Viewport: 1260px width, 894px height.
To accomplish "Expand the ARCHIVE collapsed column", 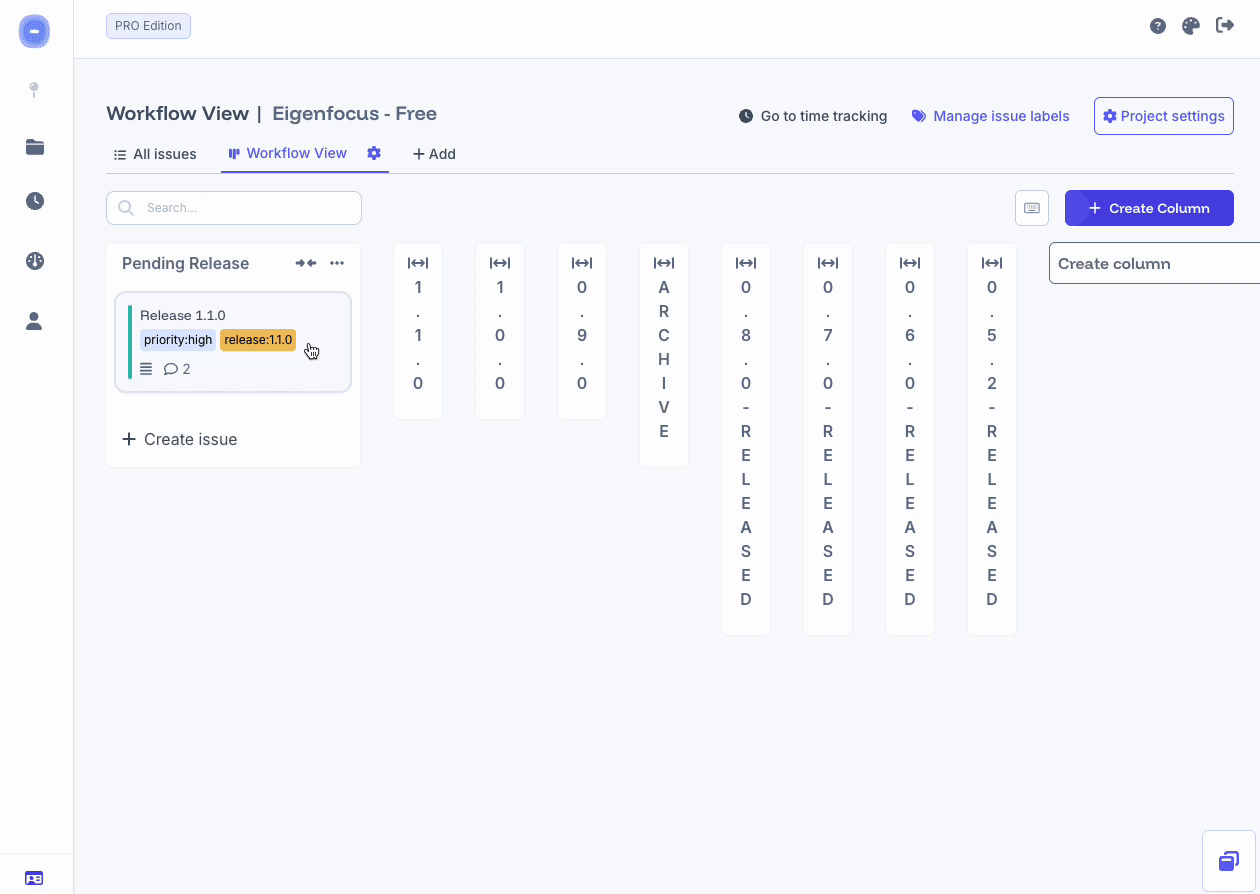I will (x=664, y=263).
